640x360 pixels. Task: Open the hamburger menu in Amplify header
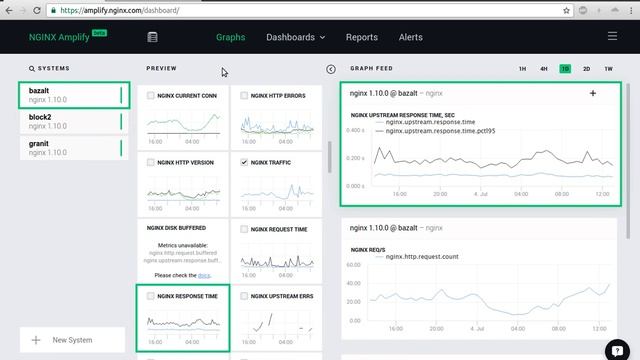click(x=612, y=36)
